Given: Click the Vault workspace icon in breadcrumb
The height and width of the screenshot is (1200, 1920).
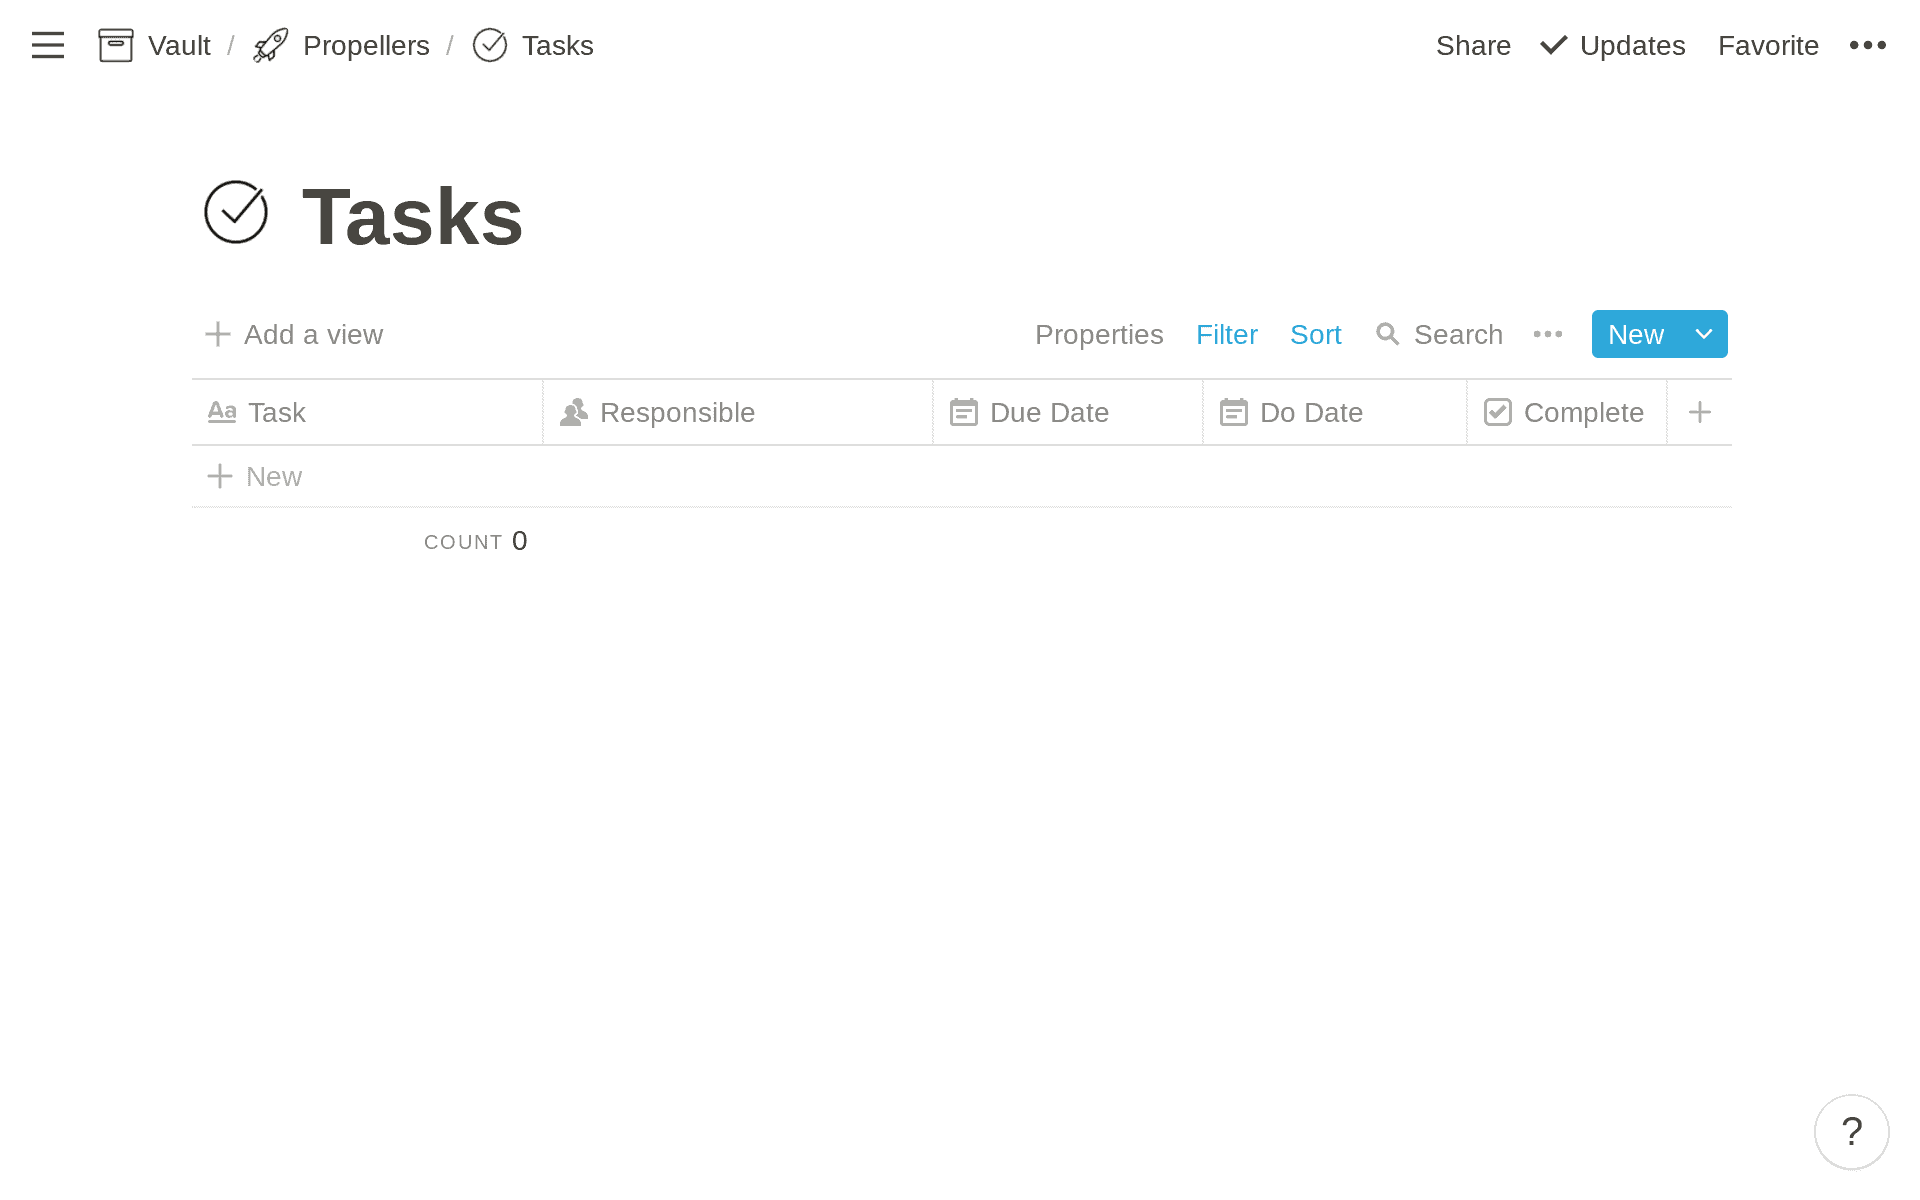Looking at the screenshot, I should [116, 45].
